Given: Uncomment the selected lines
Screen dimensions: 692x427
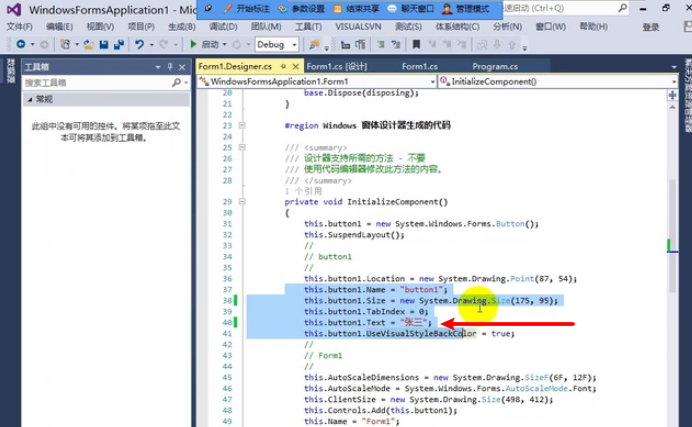Looking at the screenshot, I should coord(396,44).
